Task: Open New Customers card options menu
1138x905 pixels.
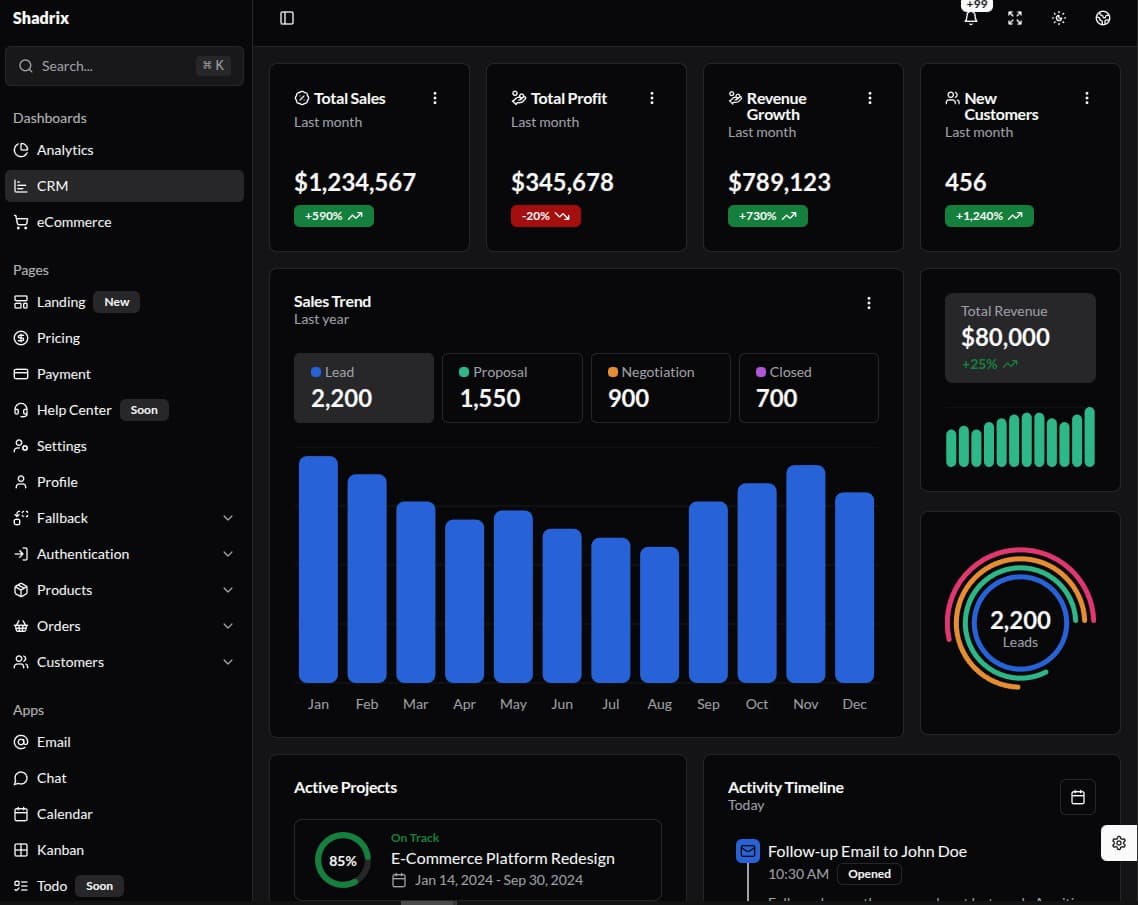Action: point(1086,98)
